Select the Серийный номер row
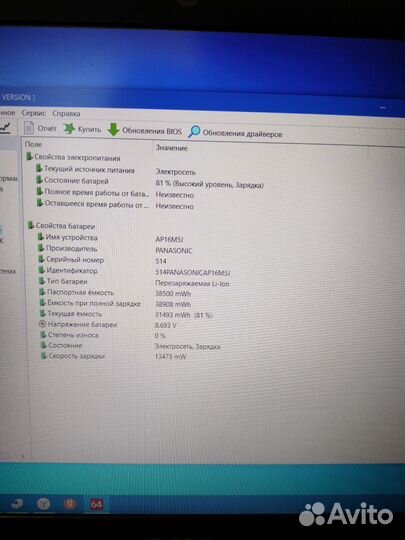Viewport: 405px width, 540px height. [x=71, y=259]
